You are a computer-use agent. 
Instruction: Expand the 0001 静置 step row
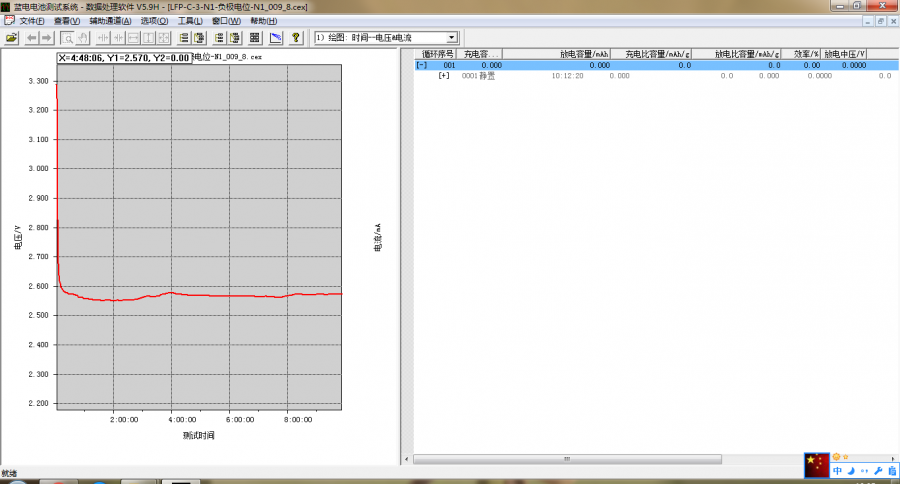(444, 76)
